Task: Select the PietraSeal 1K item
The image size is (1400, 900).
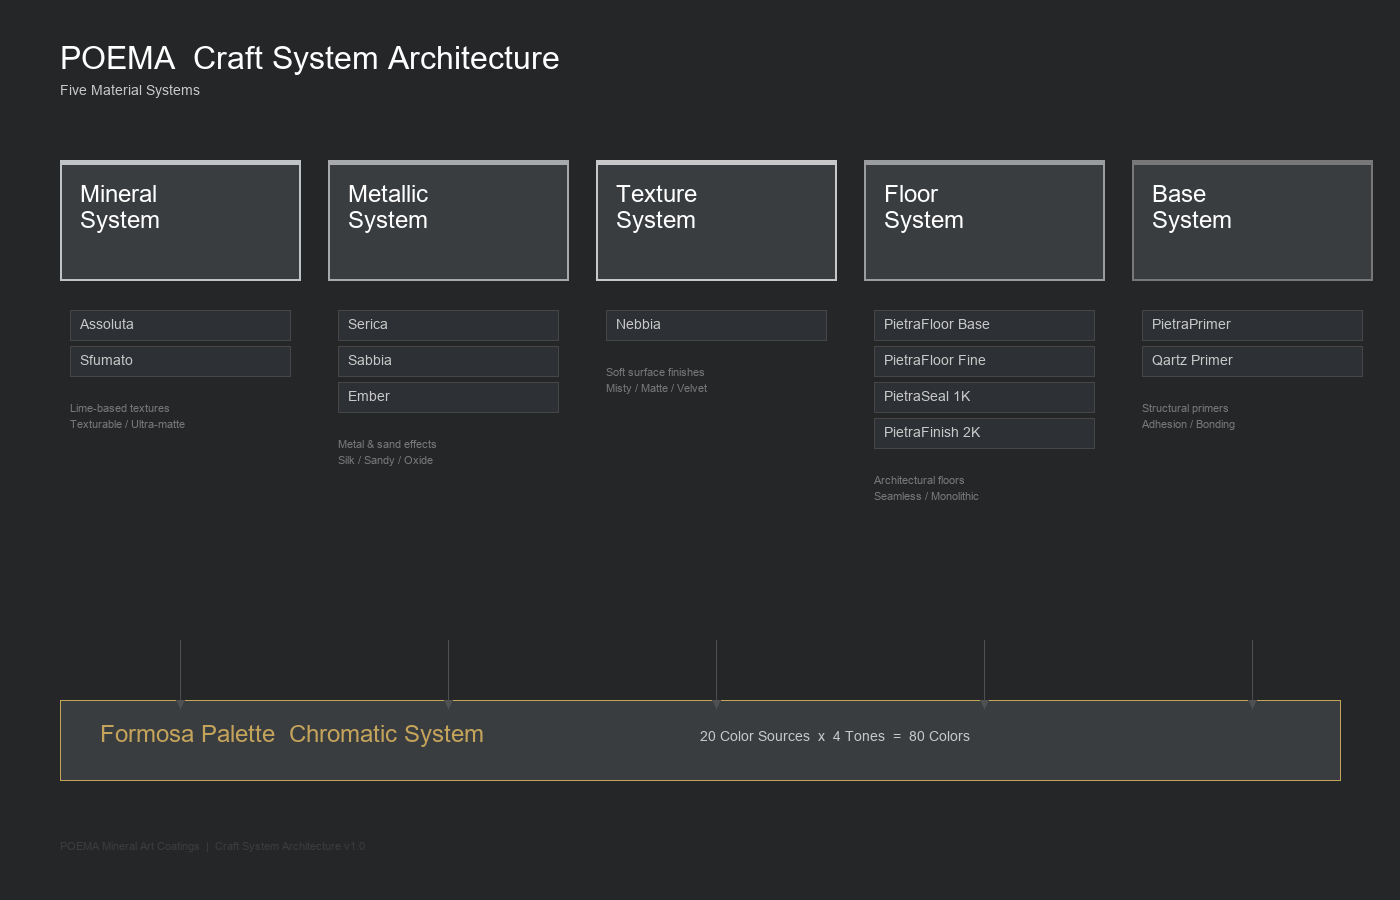Action: (x=984, y=397)
